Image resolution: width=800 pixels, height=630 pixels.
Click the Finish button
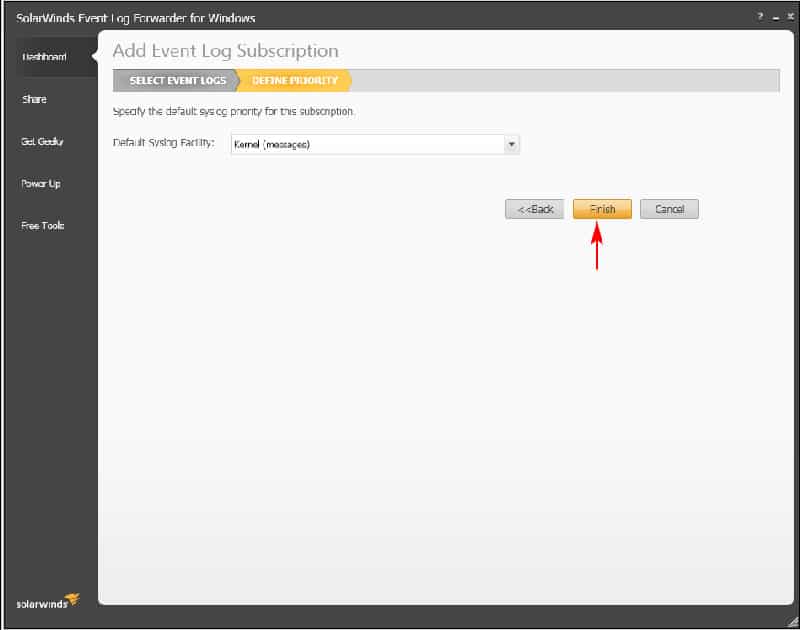(x=602, y=209)
